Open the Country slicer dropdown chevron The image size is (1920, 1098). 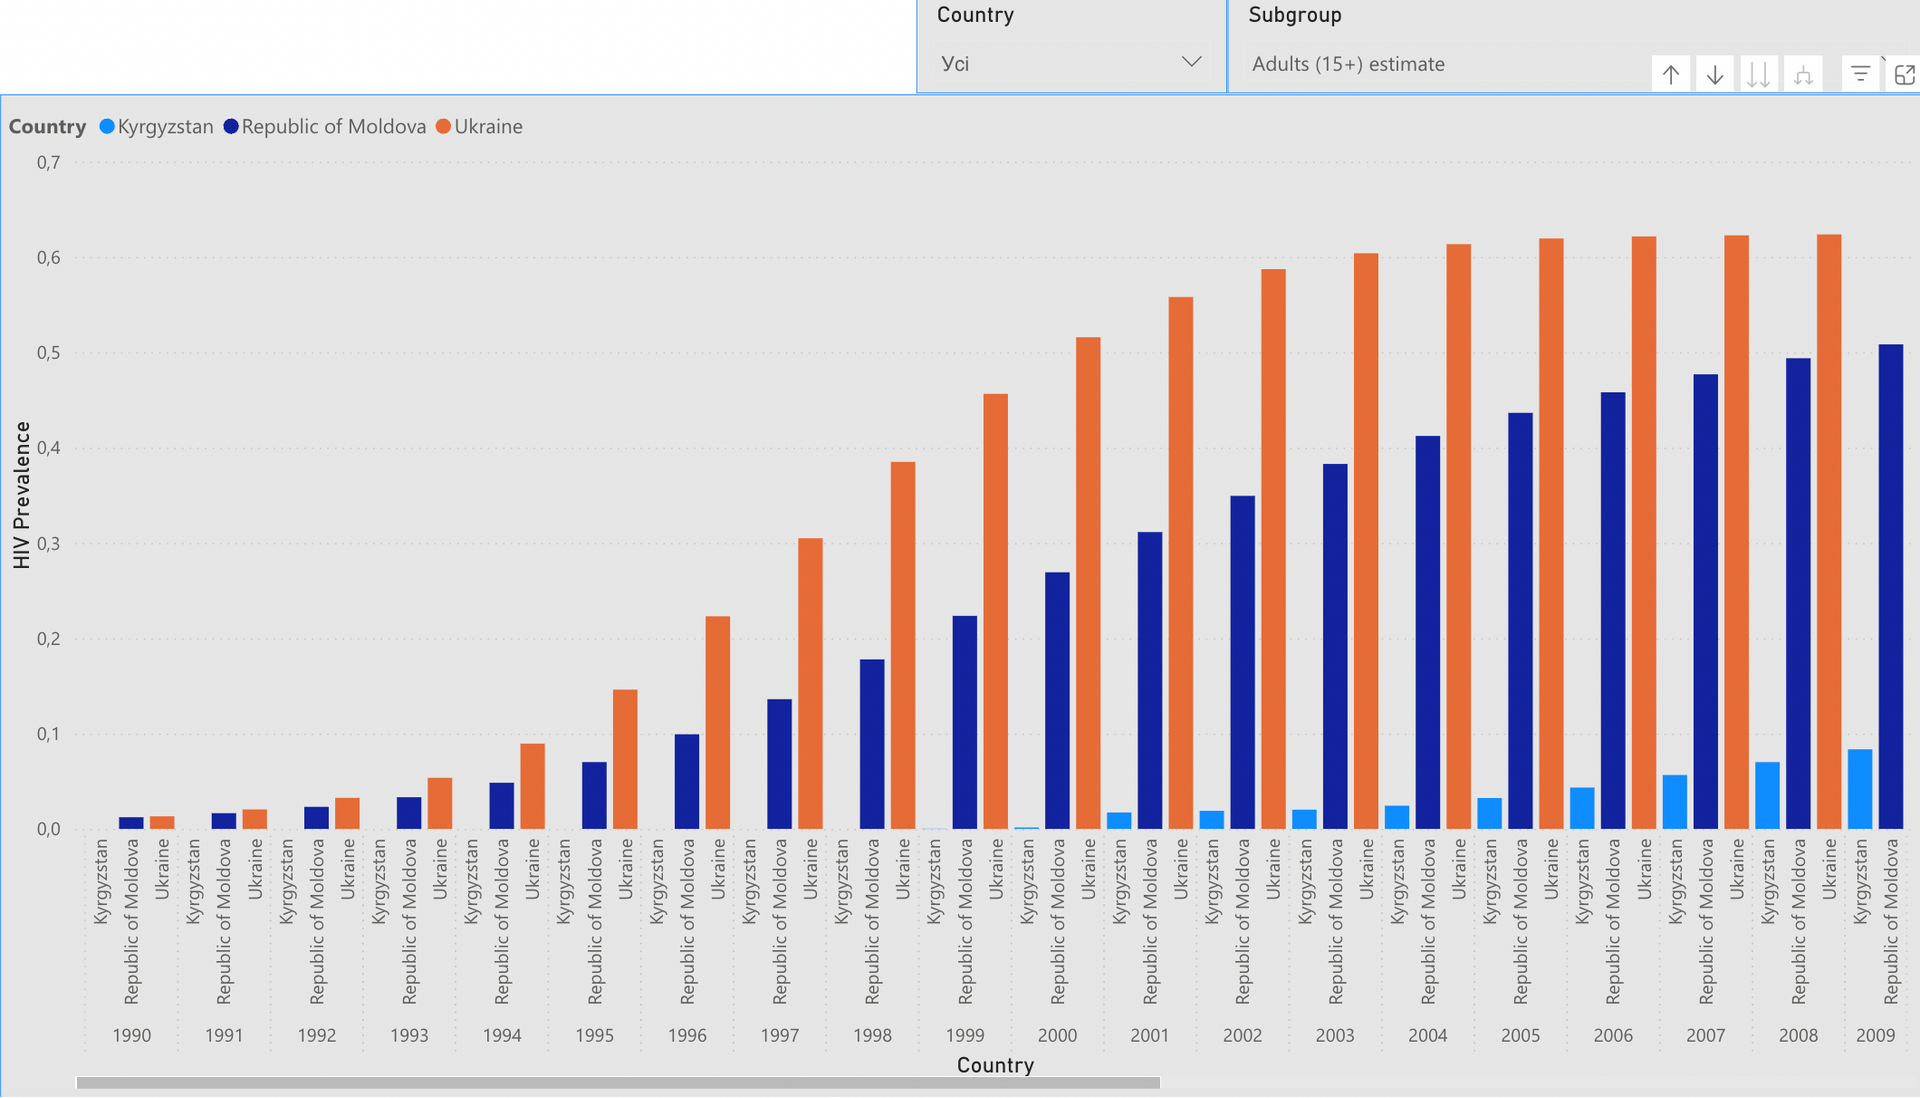(x=1191, y=62)
